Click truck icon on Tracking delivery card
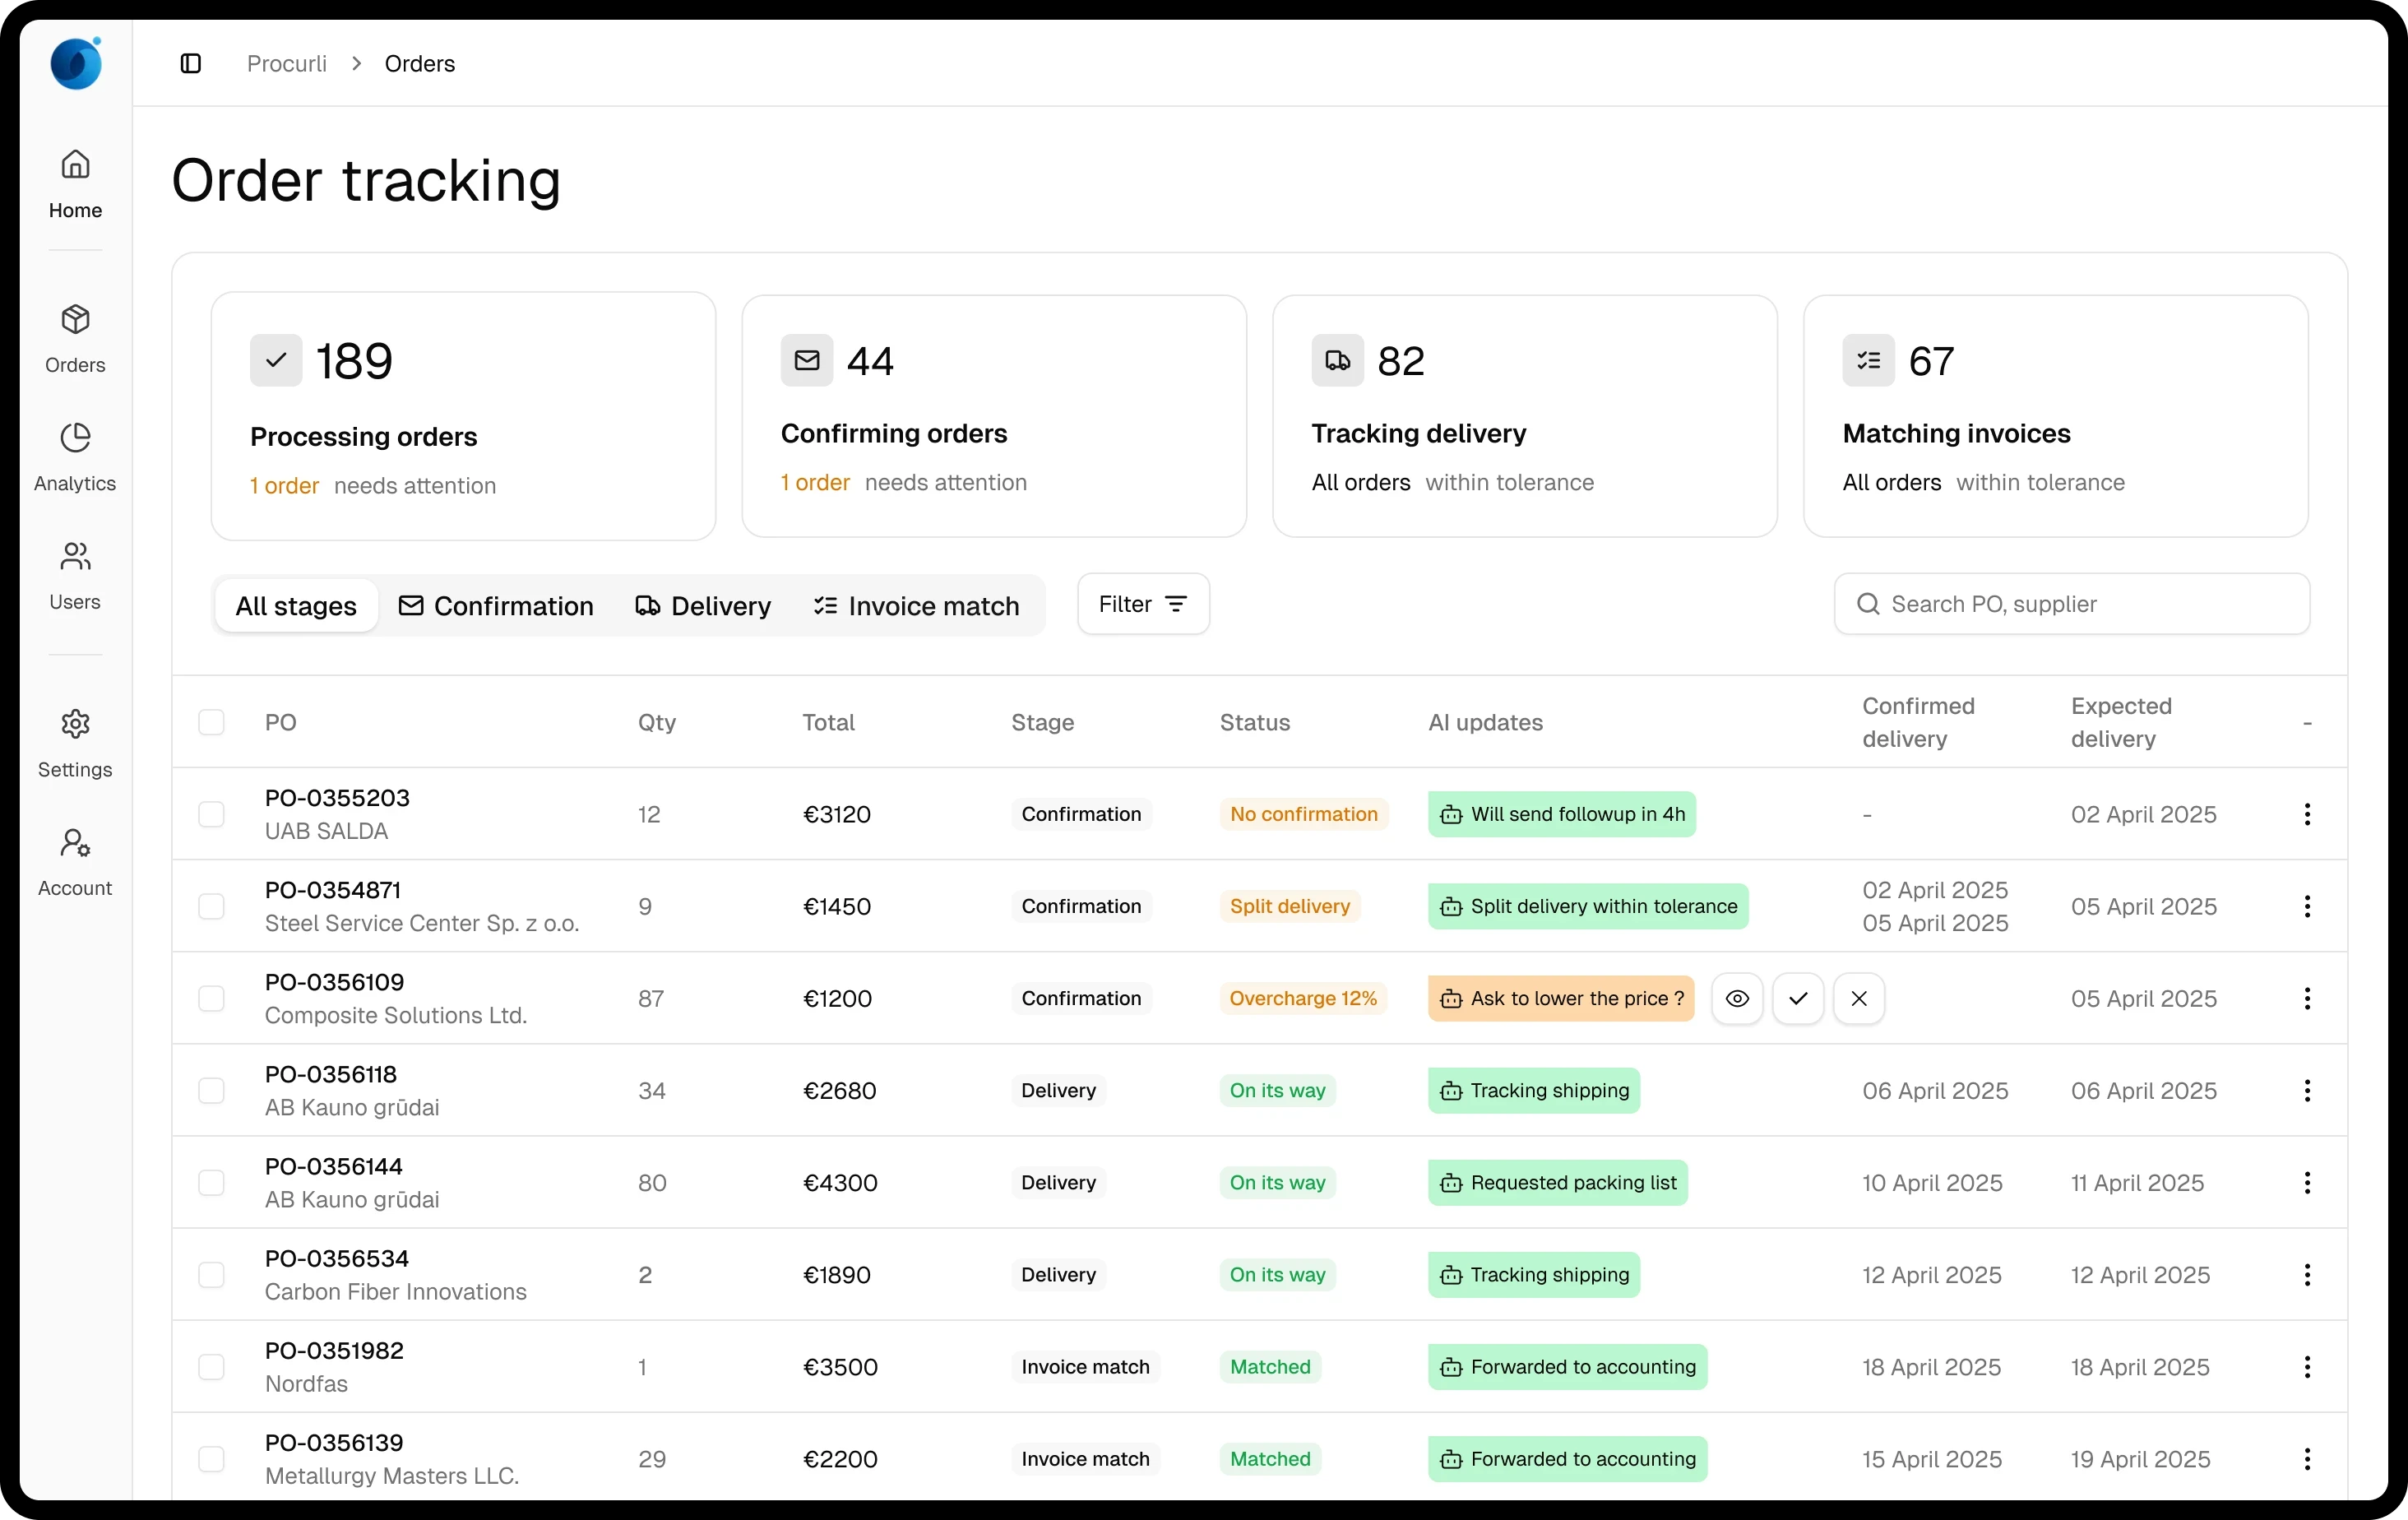The width and height of the screenshot is (2408, 1520). pos(1338,360)
